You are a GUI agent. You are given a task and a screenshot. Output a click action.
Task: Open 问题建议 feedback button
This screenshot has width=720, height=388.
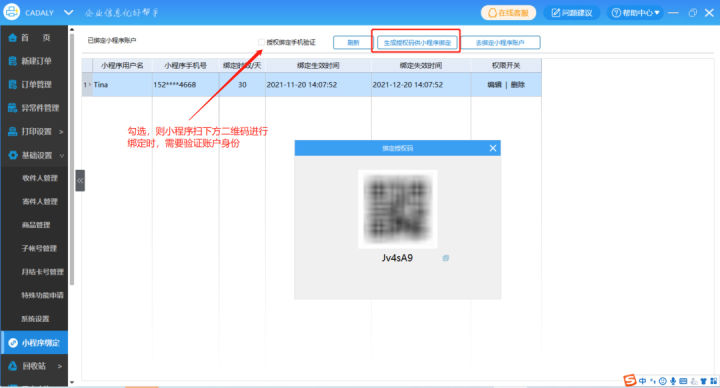(x=572, y=12)
